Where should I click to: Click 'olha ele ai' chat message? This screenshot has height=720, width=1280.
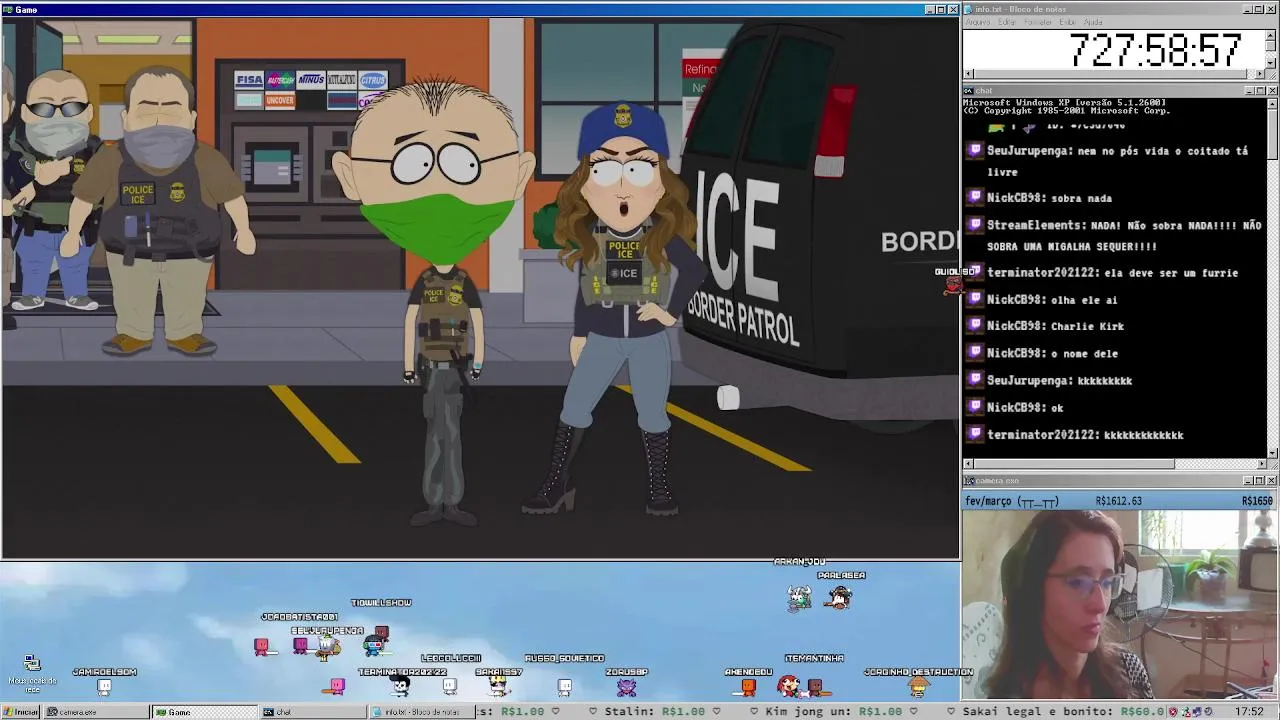point(1084,299)
